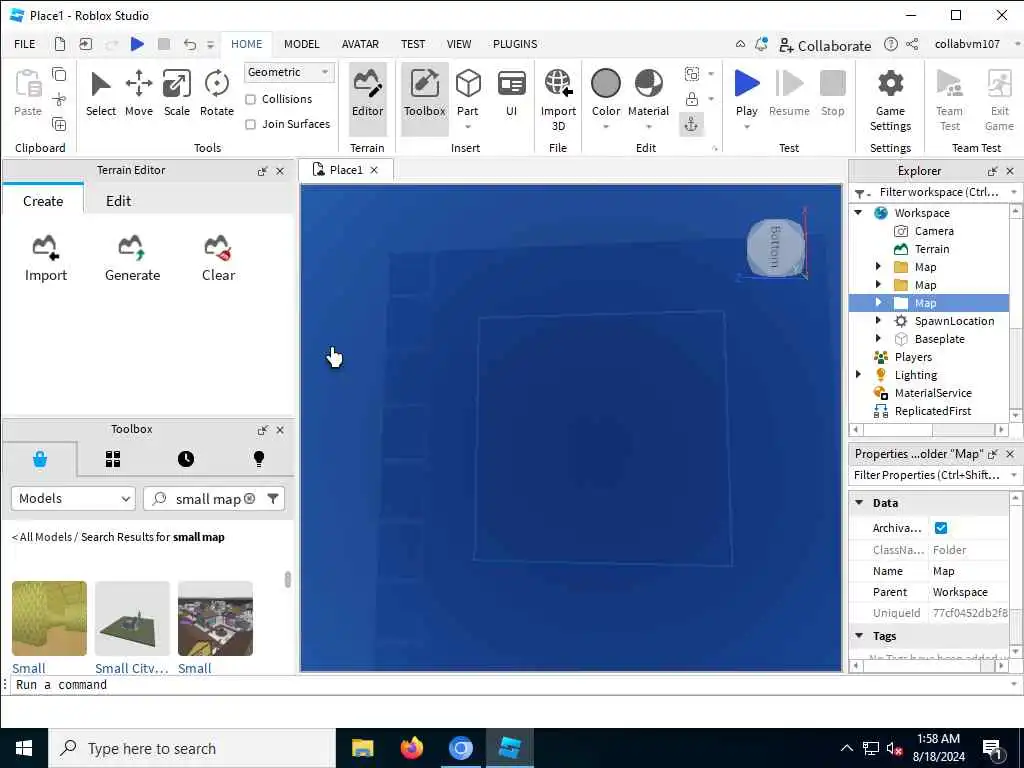Open Windows Start menu
Screen dimensions: 1024x768
pos(24,748)
